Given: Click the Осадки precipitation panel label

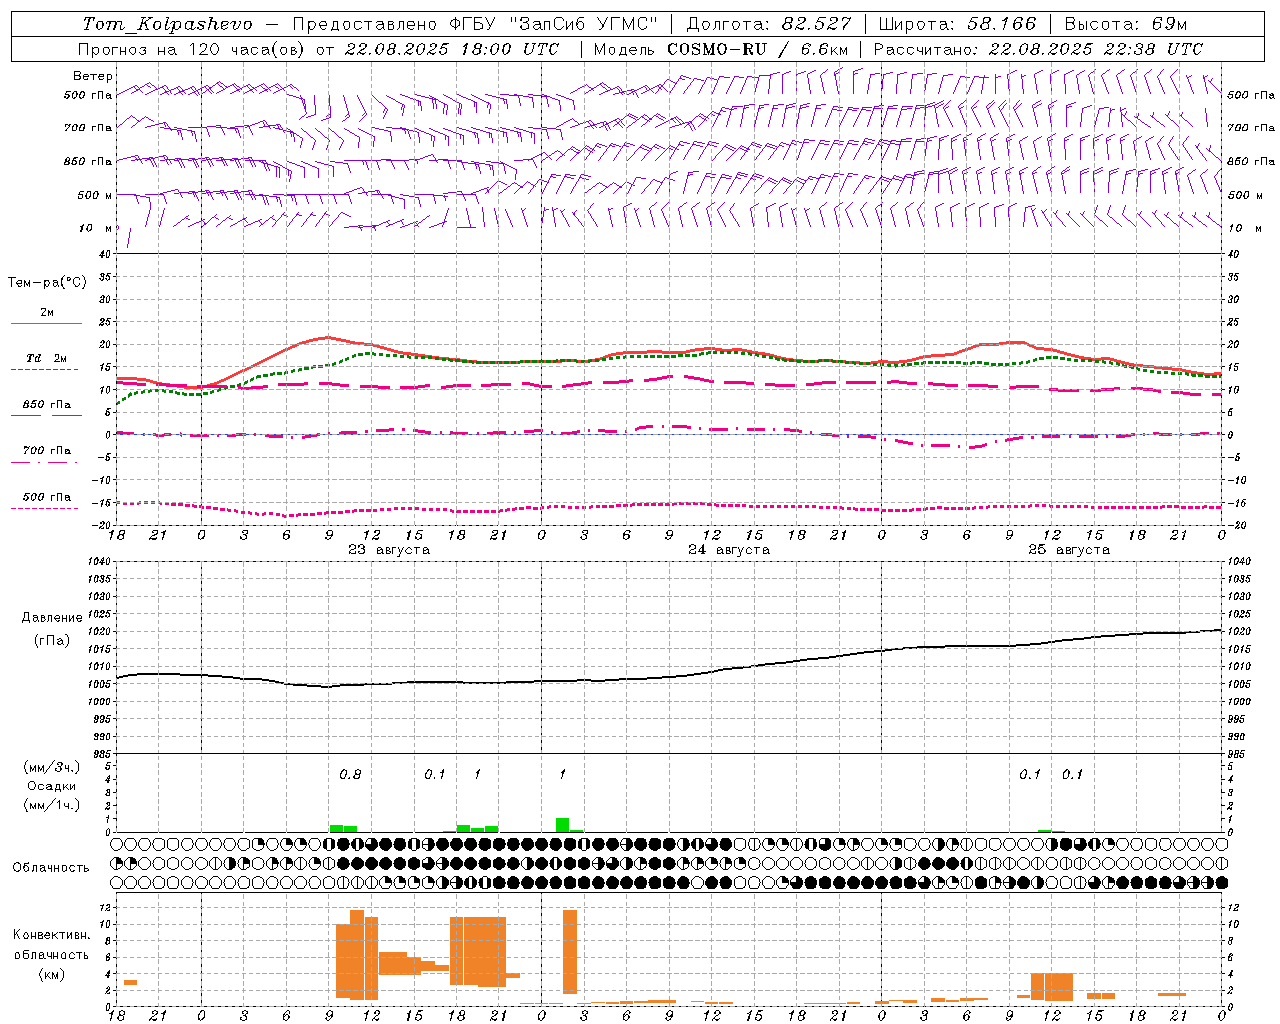Looking at the screenshot, I should coord(52,786).
